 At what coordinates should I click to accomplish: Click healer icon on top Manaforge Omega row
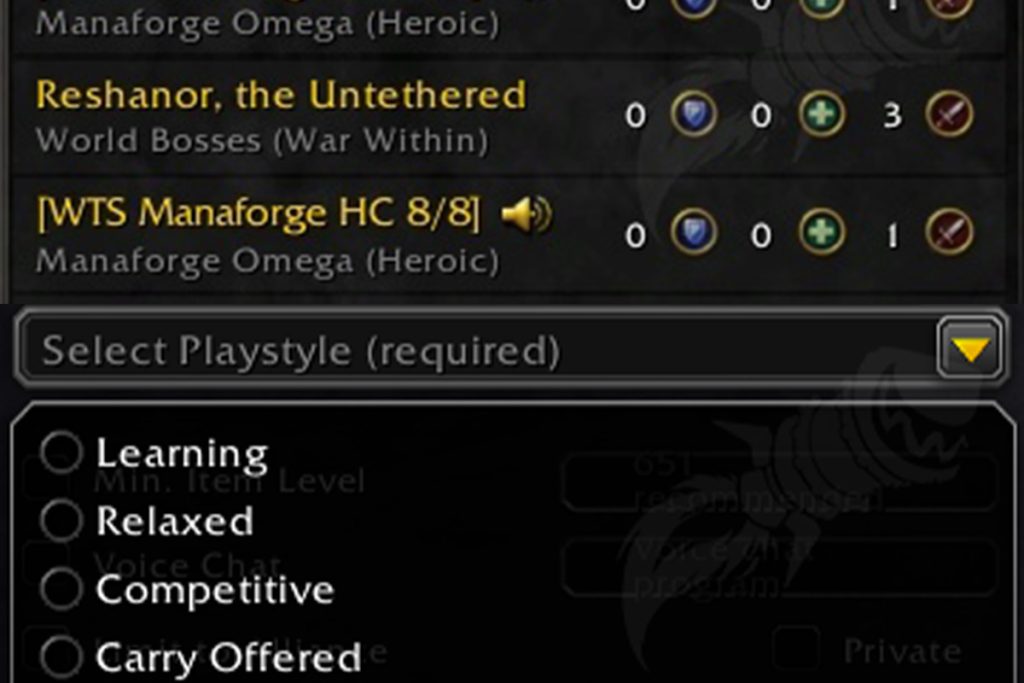click(822, 7)
